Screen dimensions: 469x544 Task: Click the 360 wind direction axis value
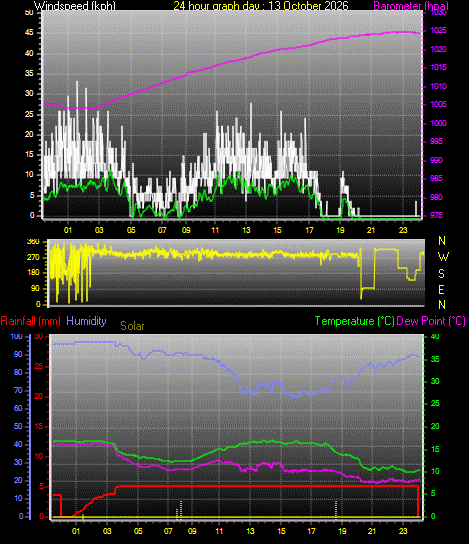pos(33,242)
